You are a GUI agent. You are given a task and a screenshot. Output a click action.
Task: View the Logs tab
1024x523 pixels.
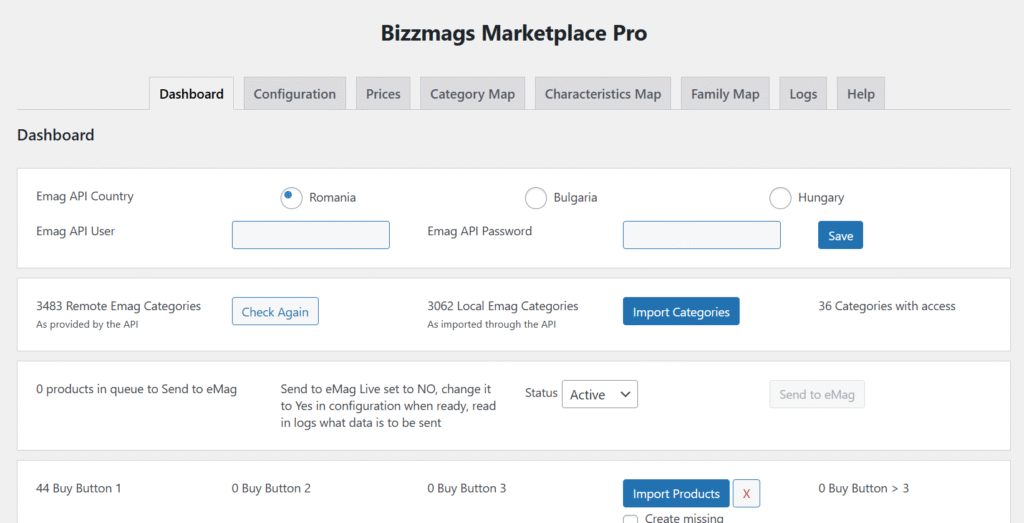coord(803,94)
